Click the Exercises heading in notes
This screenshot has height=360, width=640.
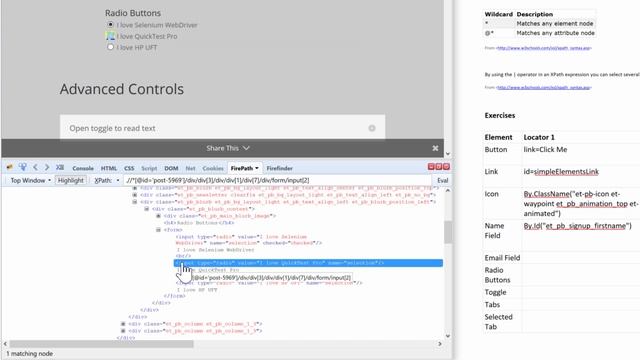click(500, 116)
